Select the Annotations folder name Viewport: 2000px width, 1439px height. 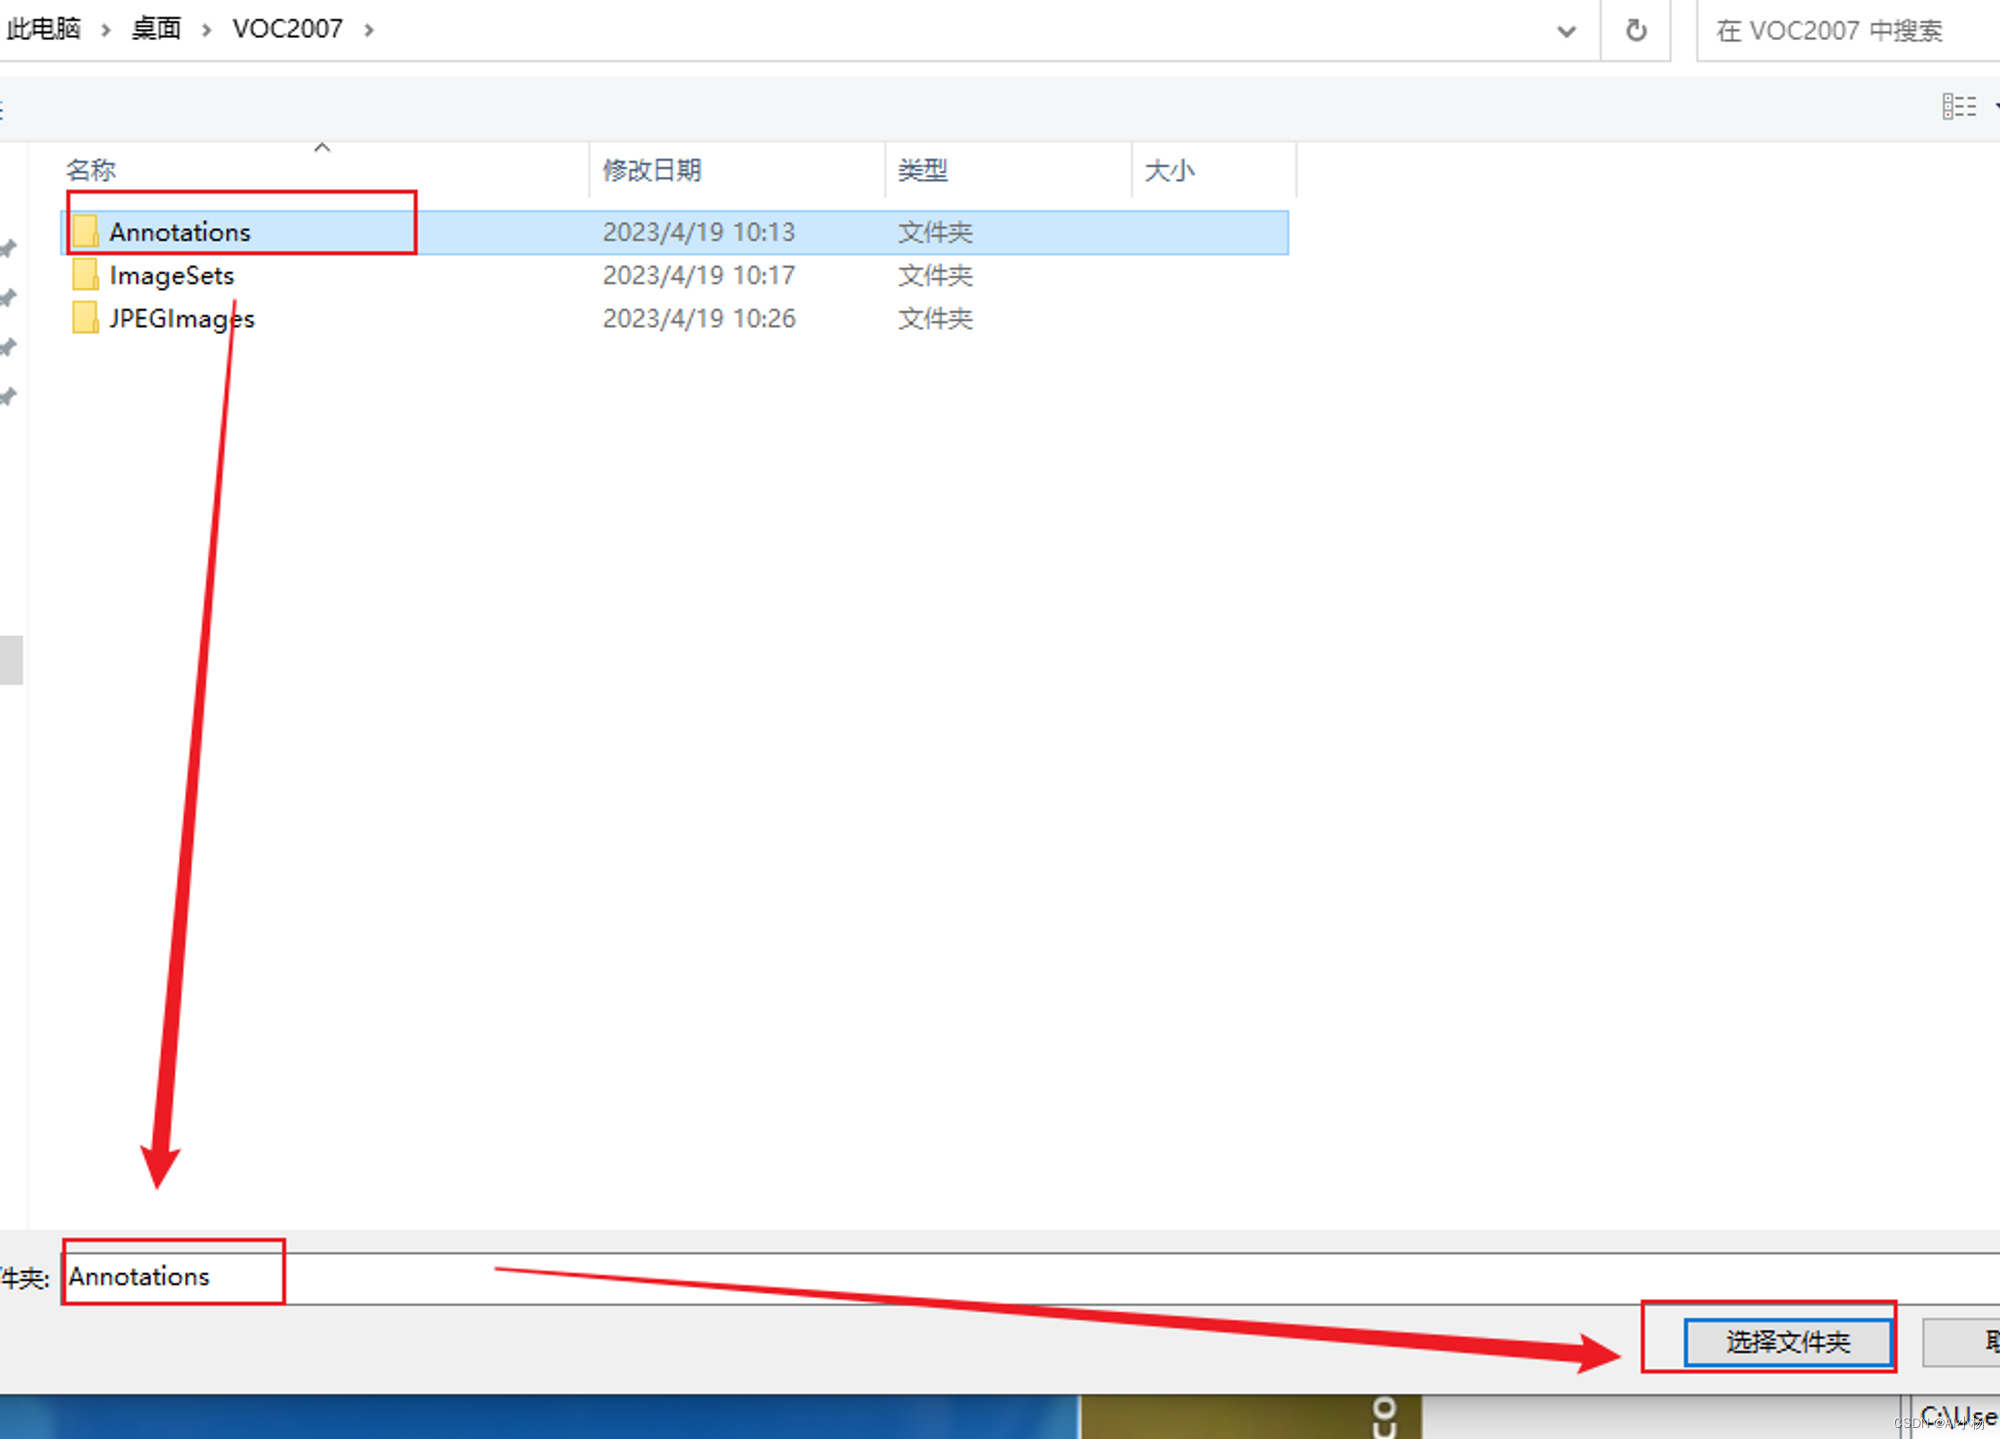180,232
